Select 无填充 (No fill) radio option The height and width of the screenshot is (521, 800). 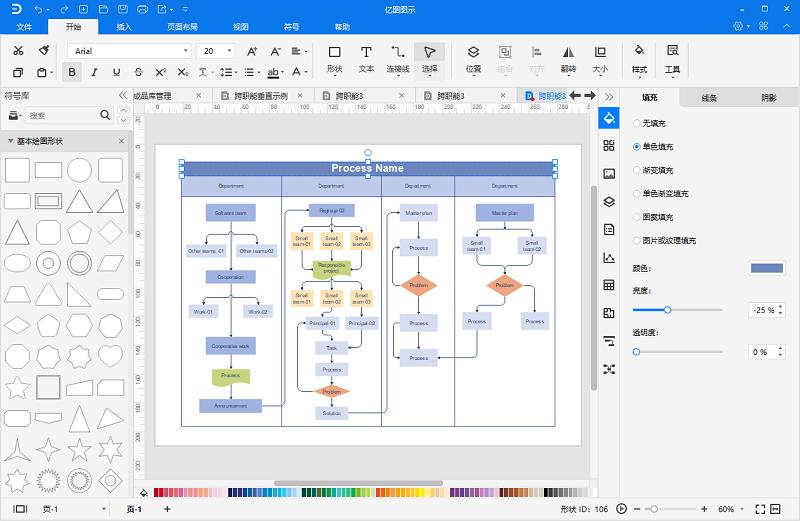pos(637,123)
